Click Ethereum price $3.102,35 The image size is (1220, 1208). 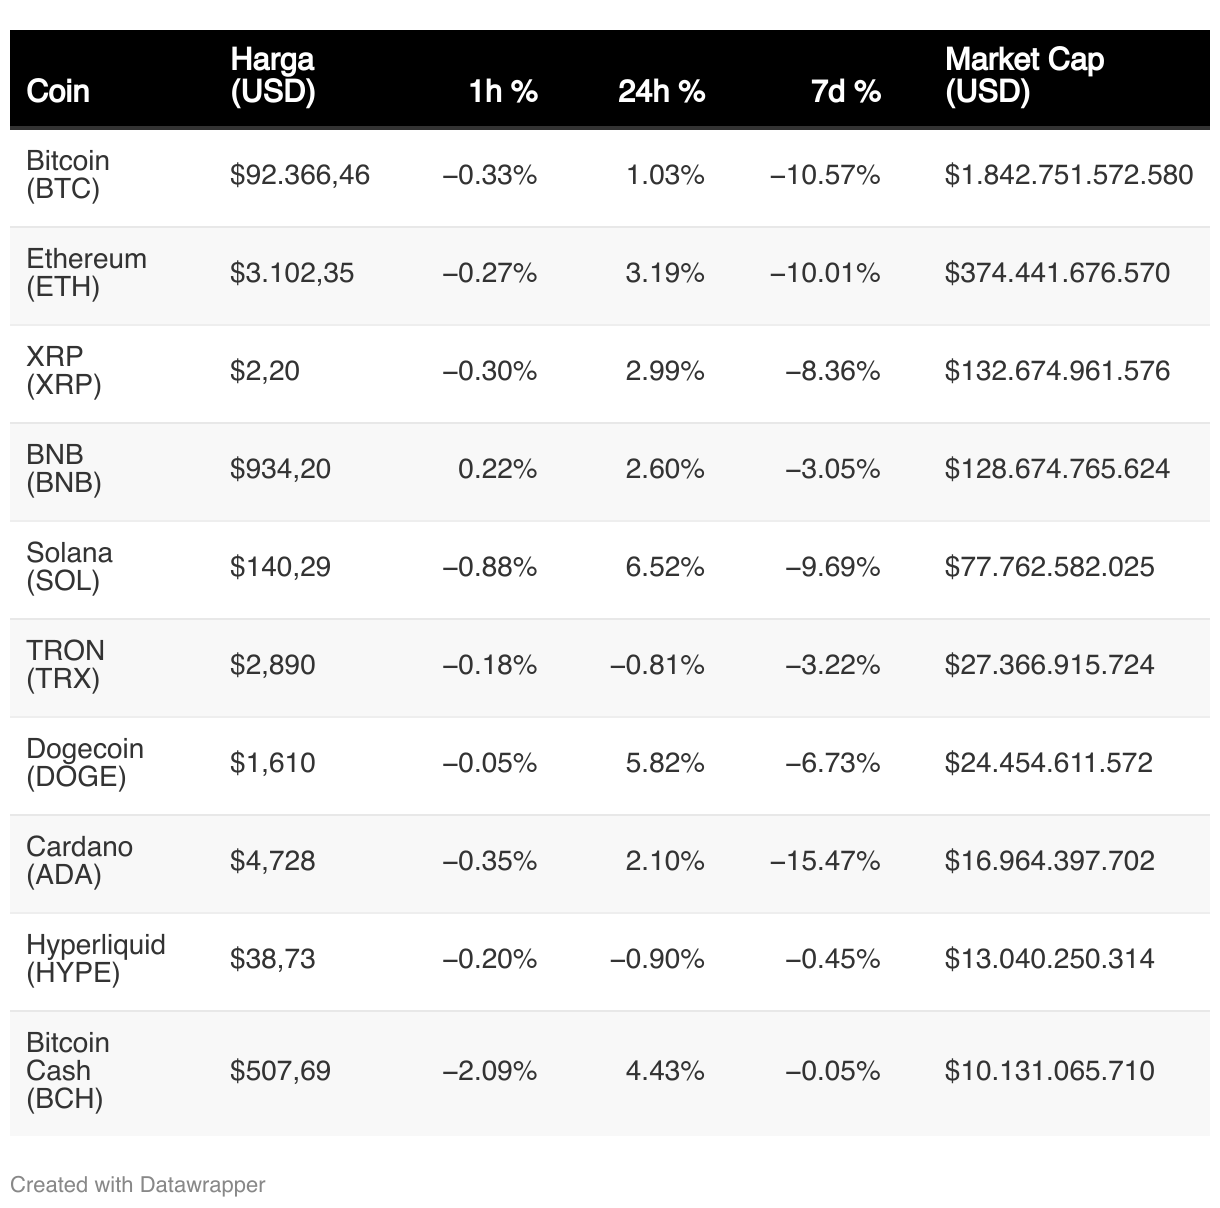[x=292, y=273]
